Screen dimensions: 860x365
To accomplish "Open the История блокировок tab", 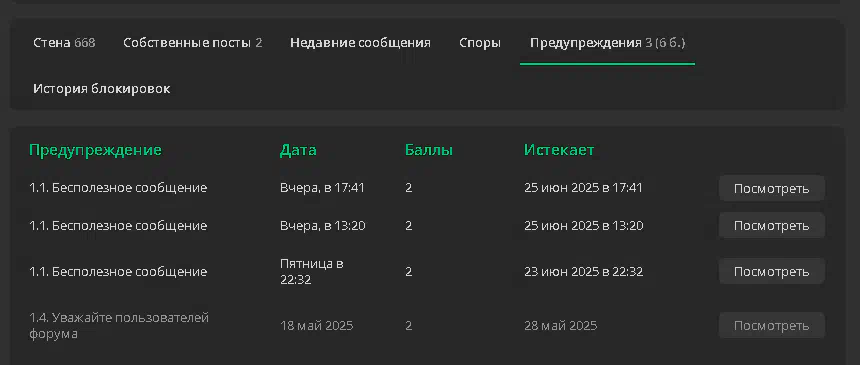I will click(x=102, y=89).
